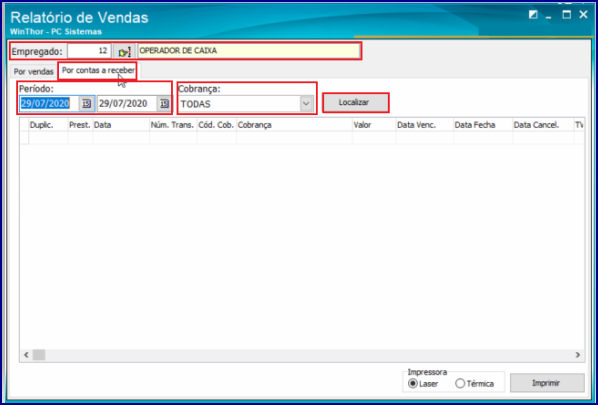Screen dimensions: 598x405
Task: Maximize the Relatório de Vendas window
Action: pos(567,15)
